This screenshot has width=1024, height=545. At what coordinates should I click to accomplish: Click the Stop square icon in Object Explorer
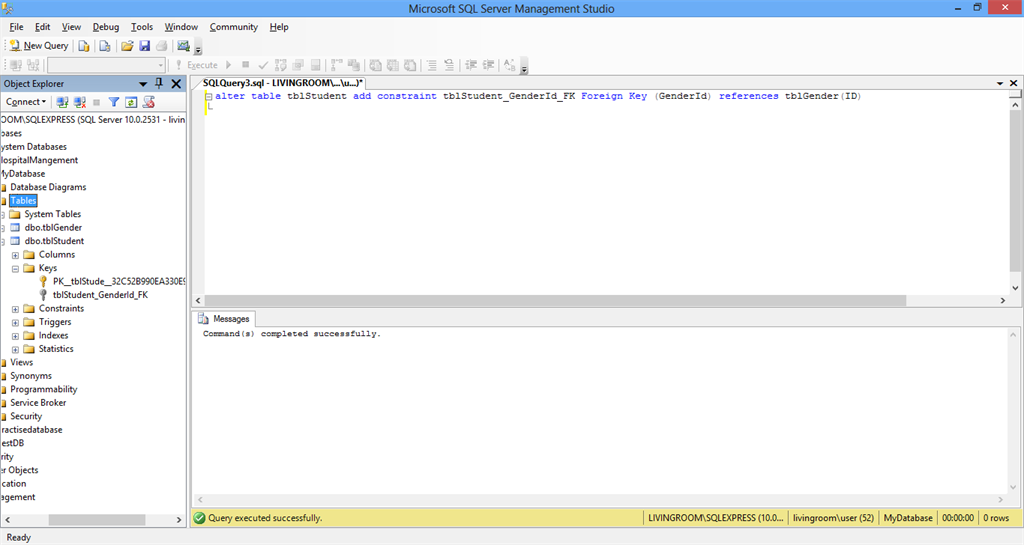[x=97, y=102]
